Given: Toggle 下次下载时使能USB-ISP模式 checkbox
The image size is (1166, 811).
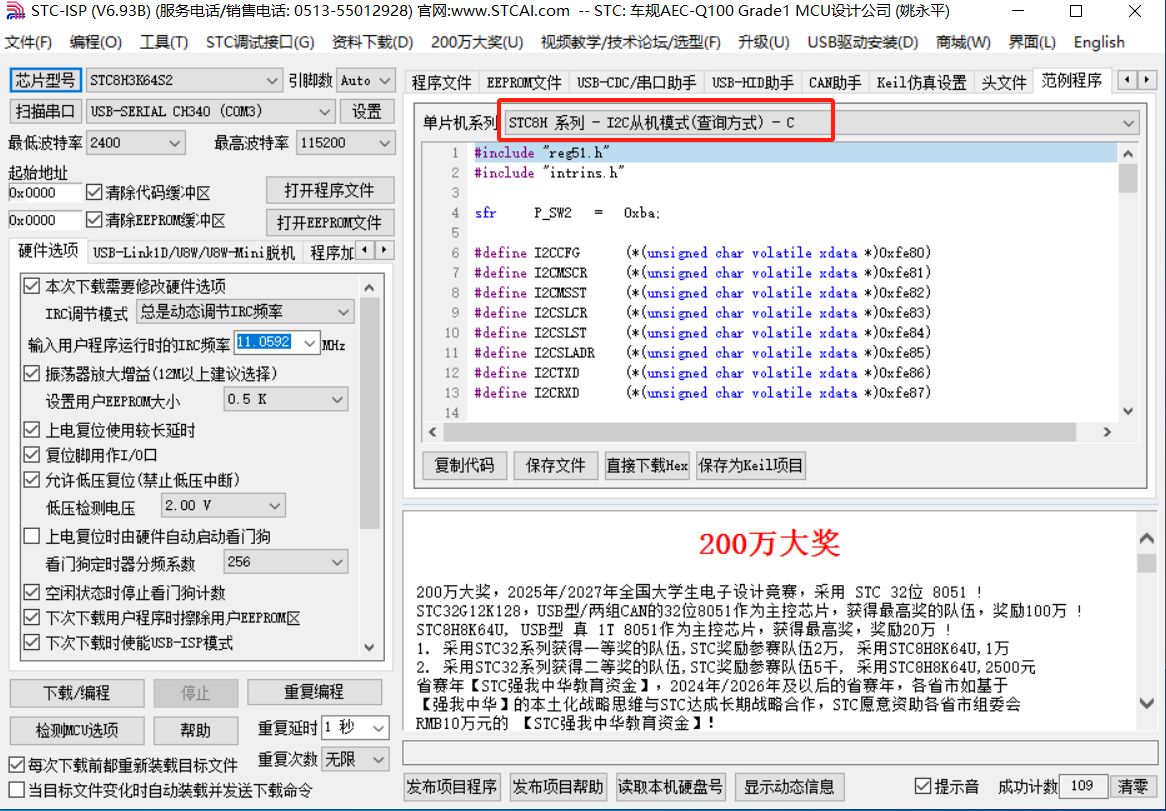Looking at the screenshot, I should [31, 643].
